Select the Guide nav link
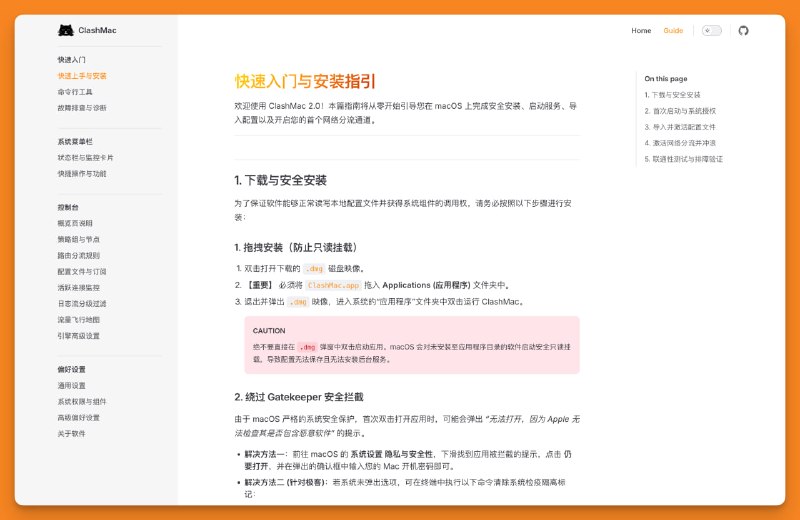The image size is (800, 520). coord(673,31)
